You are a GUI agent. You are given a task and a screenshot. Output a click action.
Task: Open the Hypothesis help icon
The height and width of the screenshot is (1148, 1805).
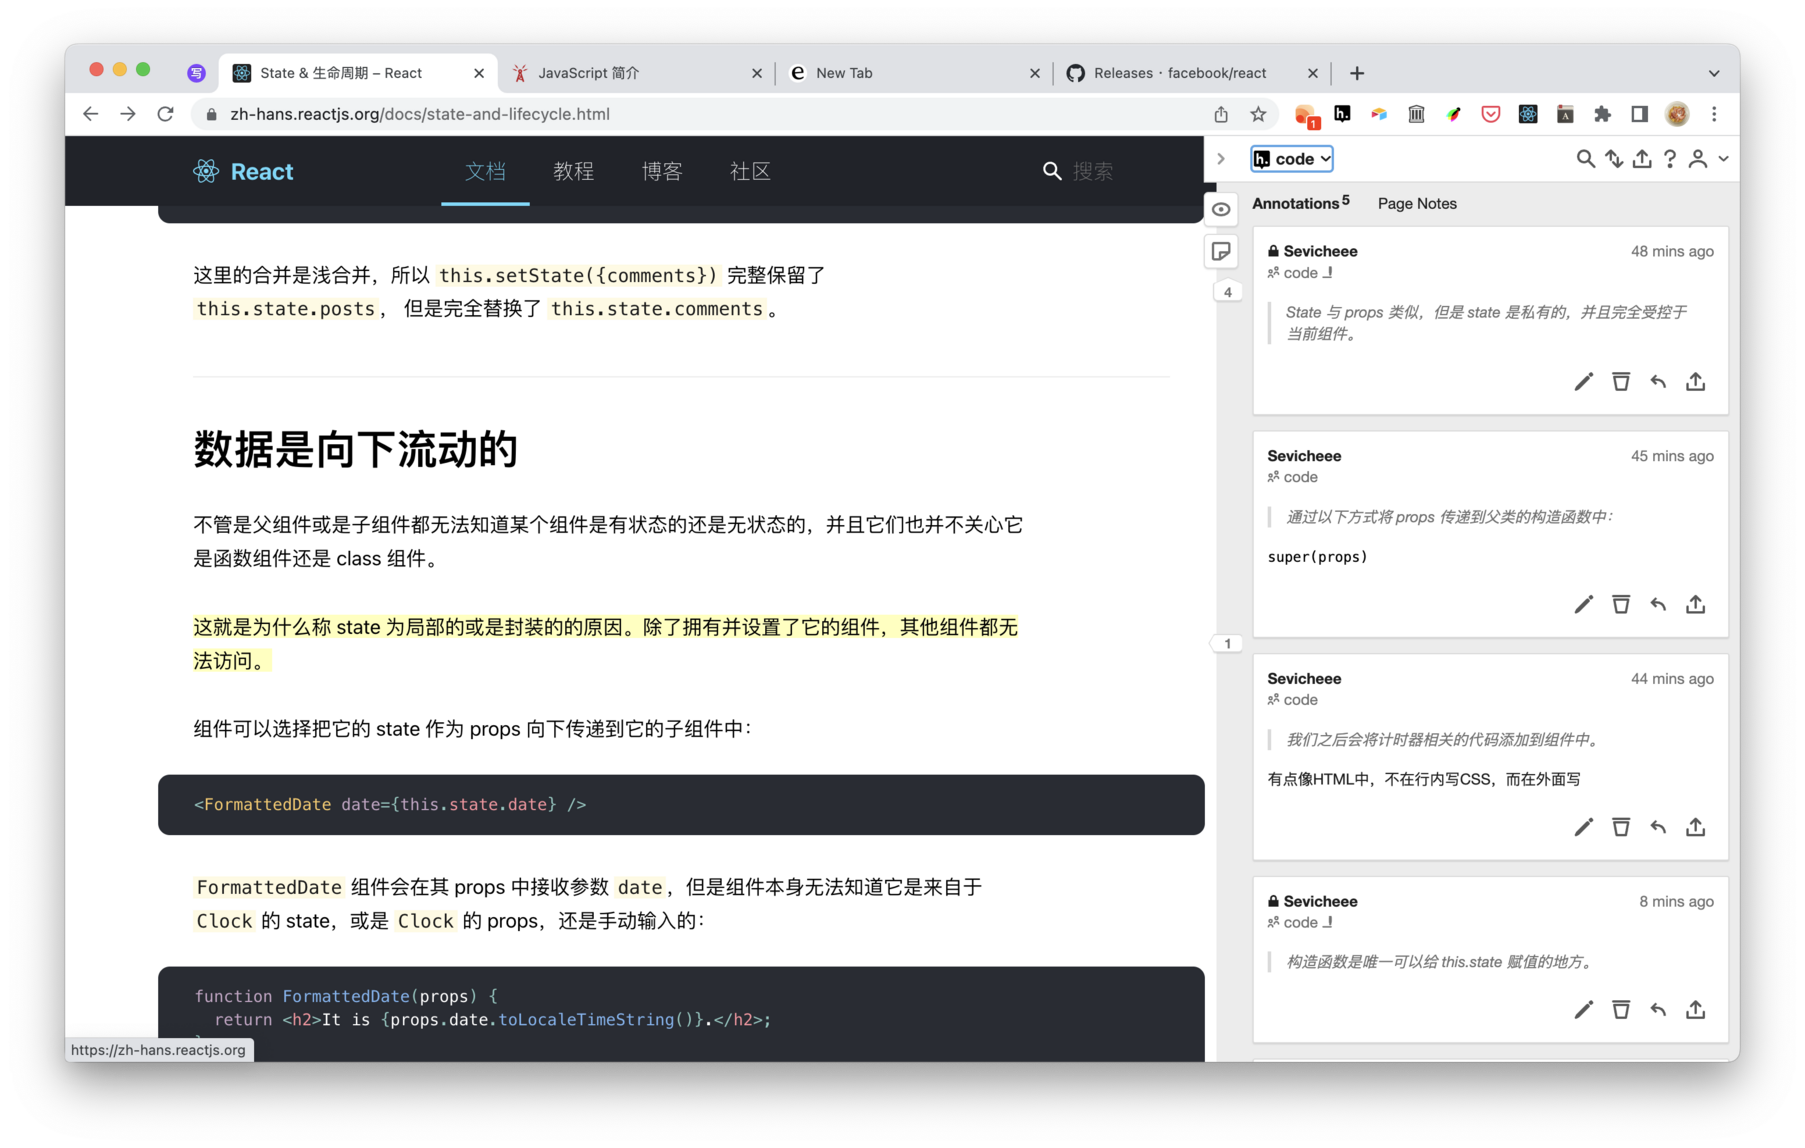coord(1670,159)
